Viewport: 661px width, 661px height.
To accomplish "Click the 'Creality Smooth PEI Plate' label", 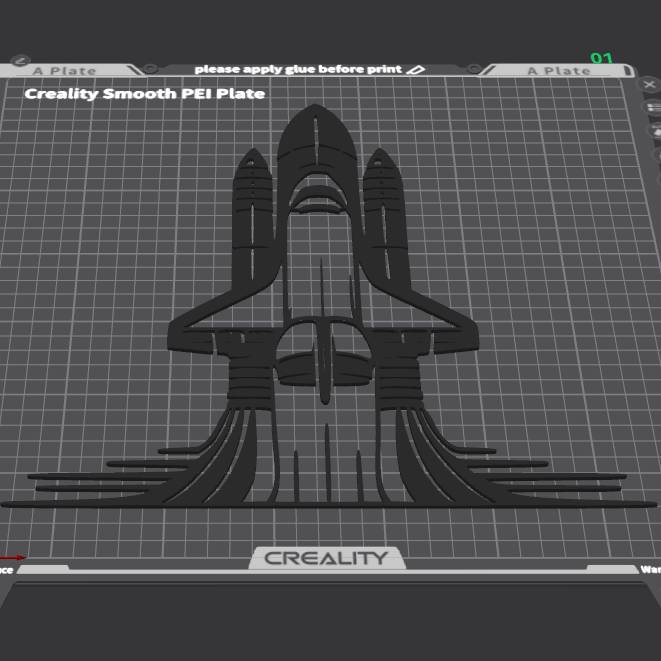I will pos(144,94).
